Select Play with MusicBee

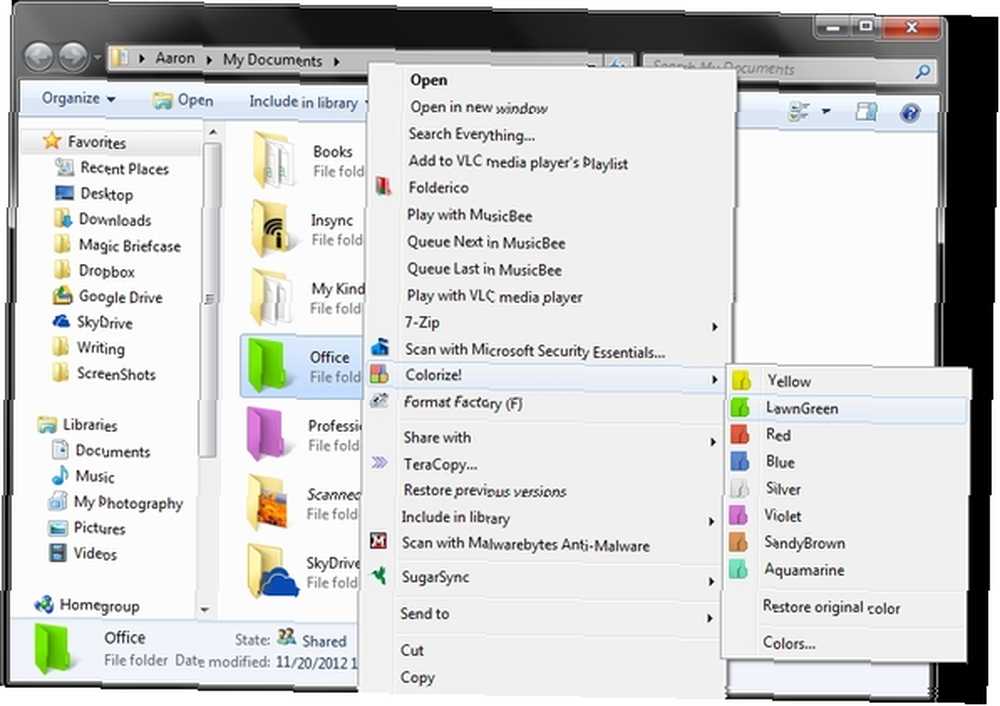click(x=470, y=216)
